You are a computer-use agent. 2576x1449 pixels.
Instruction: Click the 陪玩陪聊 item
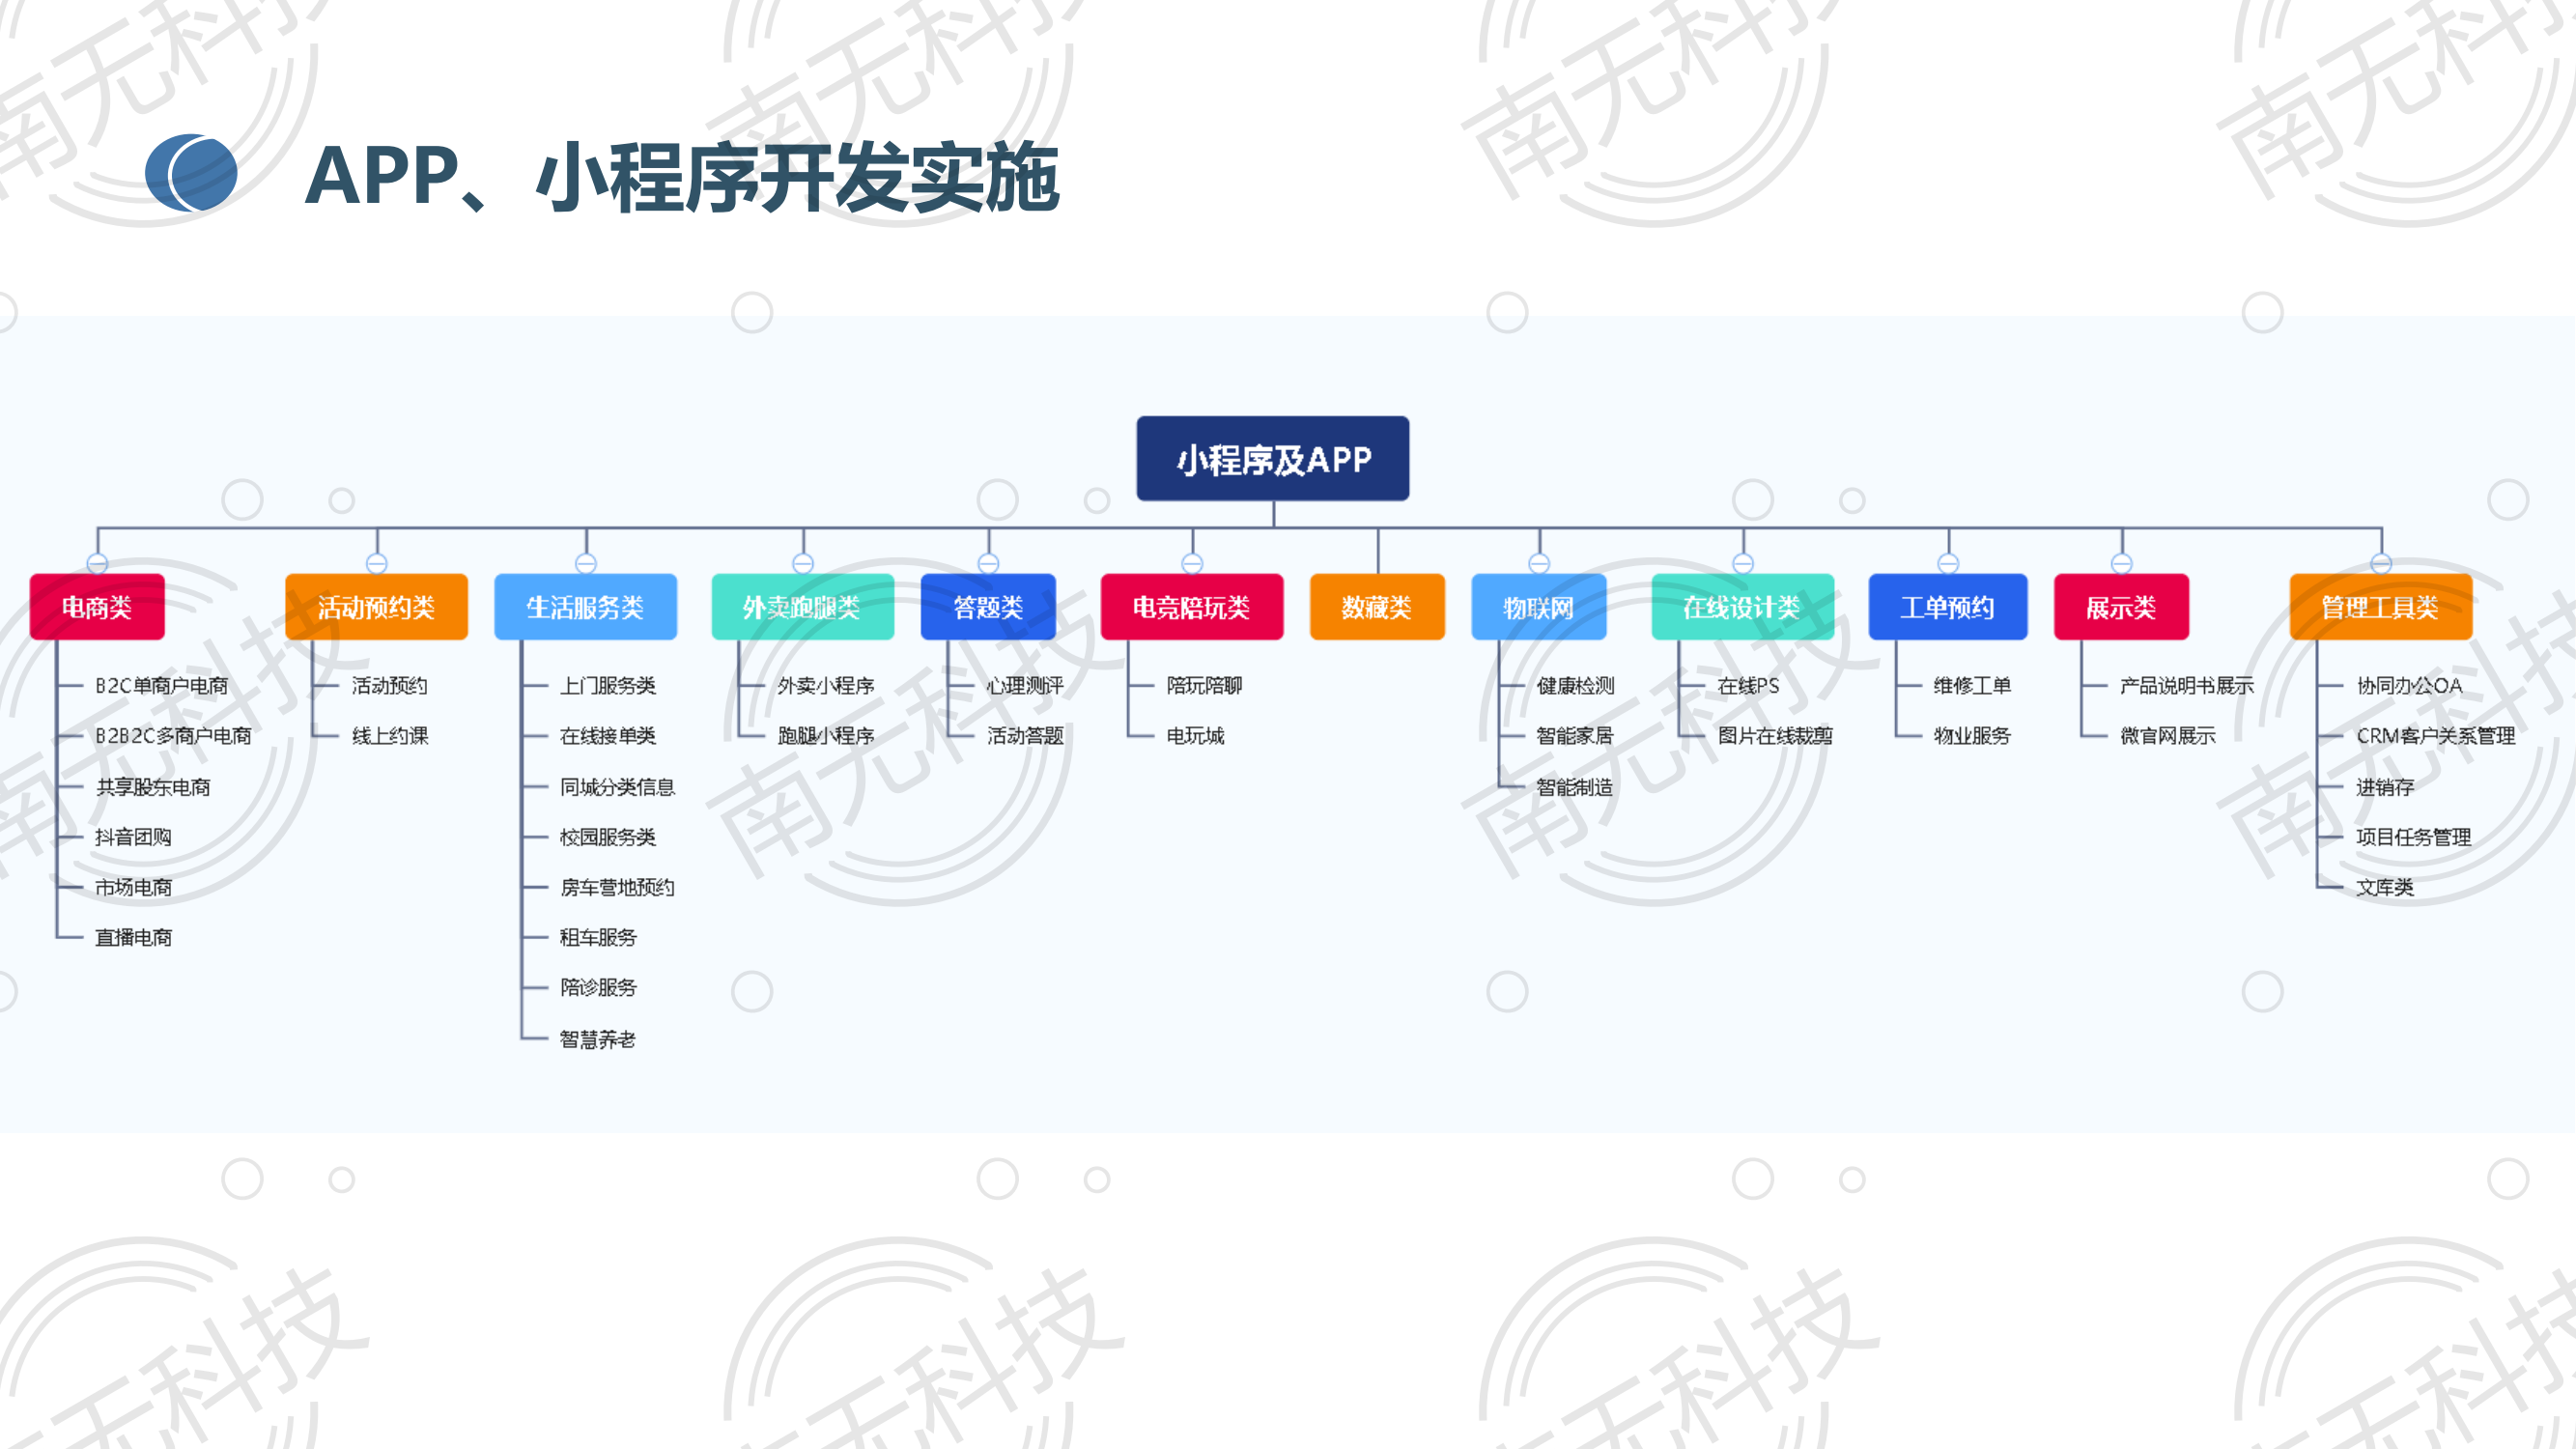1205,686
